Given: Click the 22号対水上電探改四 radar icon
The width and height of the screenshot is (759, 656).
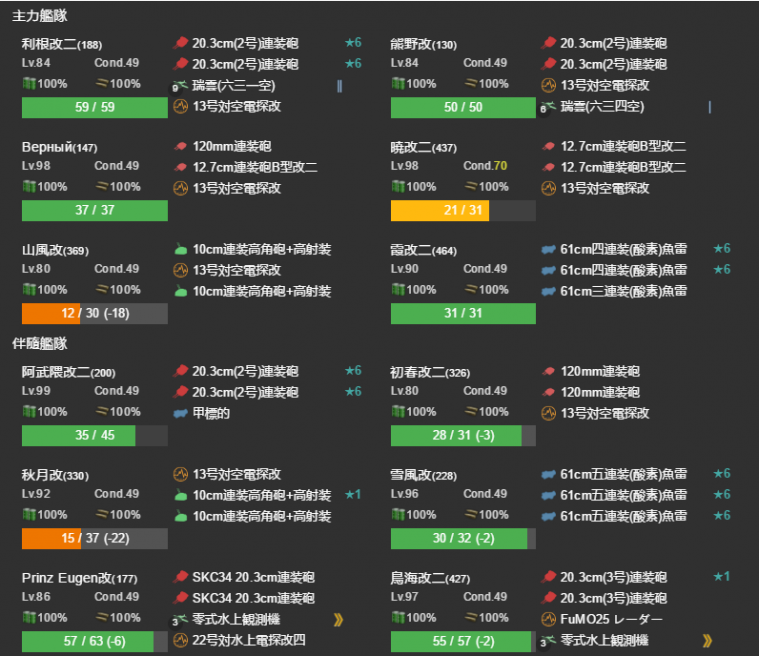Looking at the screenshot, I should (x=181, y=640).
